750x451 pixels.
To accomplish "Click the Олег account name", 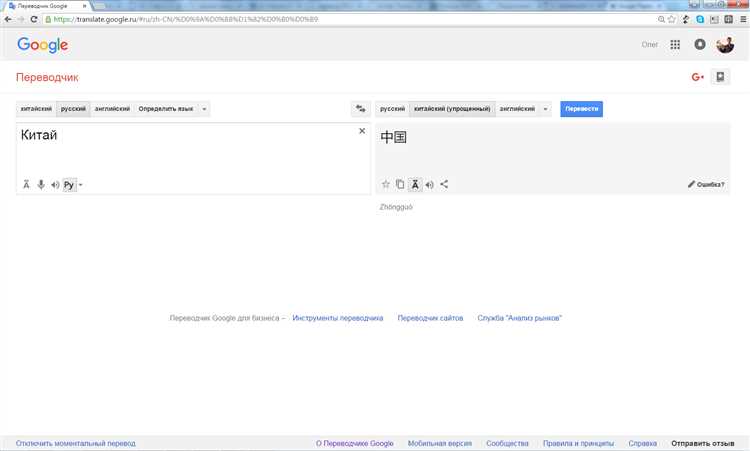I will coord(650,44).
